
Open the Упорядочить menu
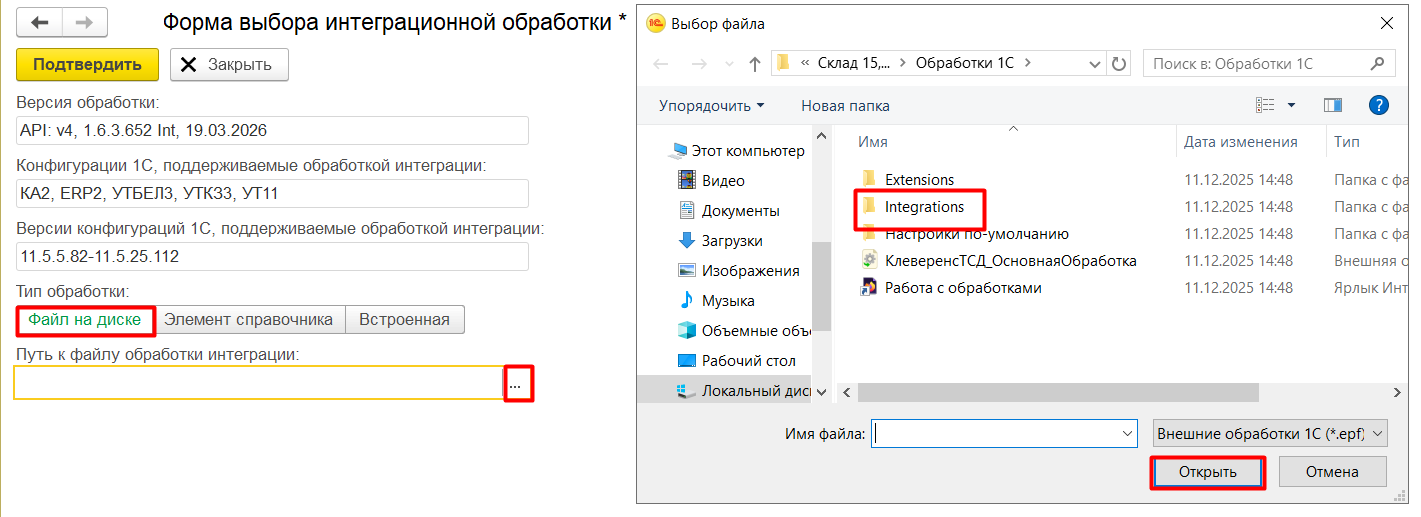point(711,105)
